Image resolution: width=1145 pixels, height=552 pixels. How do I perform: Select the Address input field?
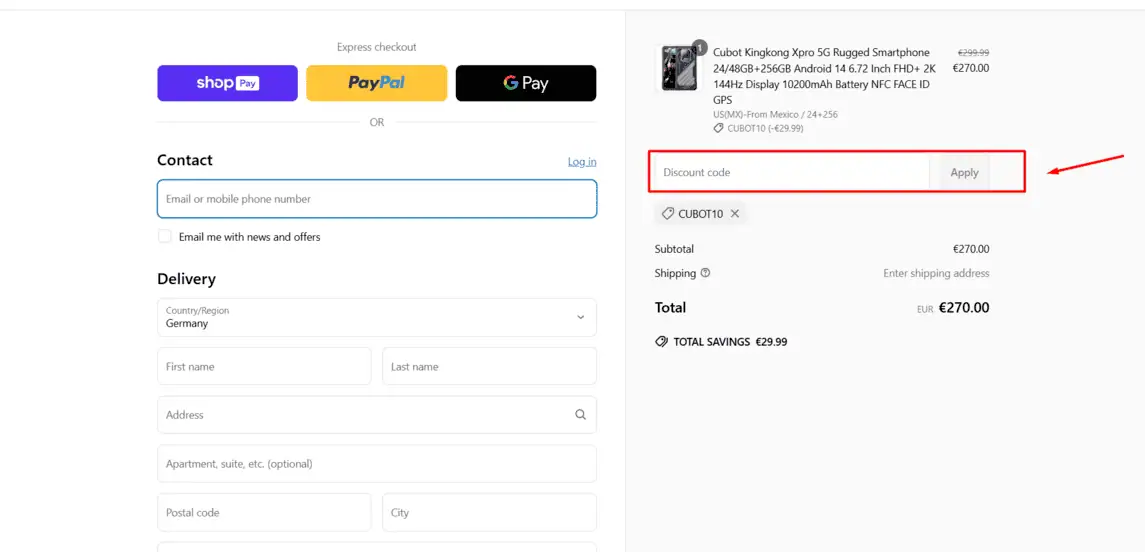coord(377,415)
